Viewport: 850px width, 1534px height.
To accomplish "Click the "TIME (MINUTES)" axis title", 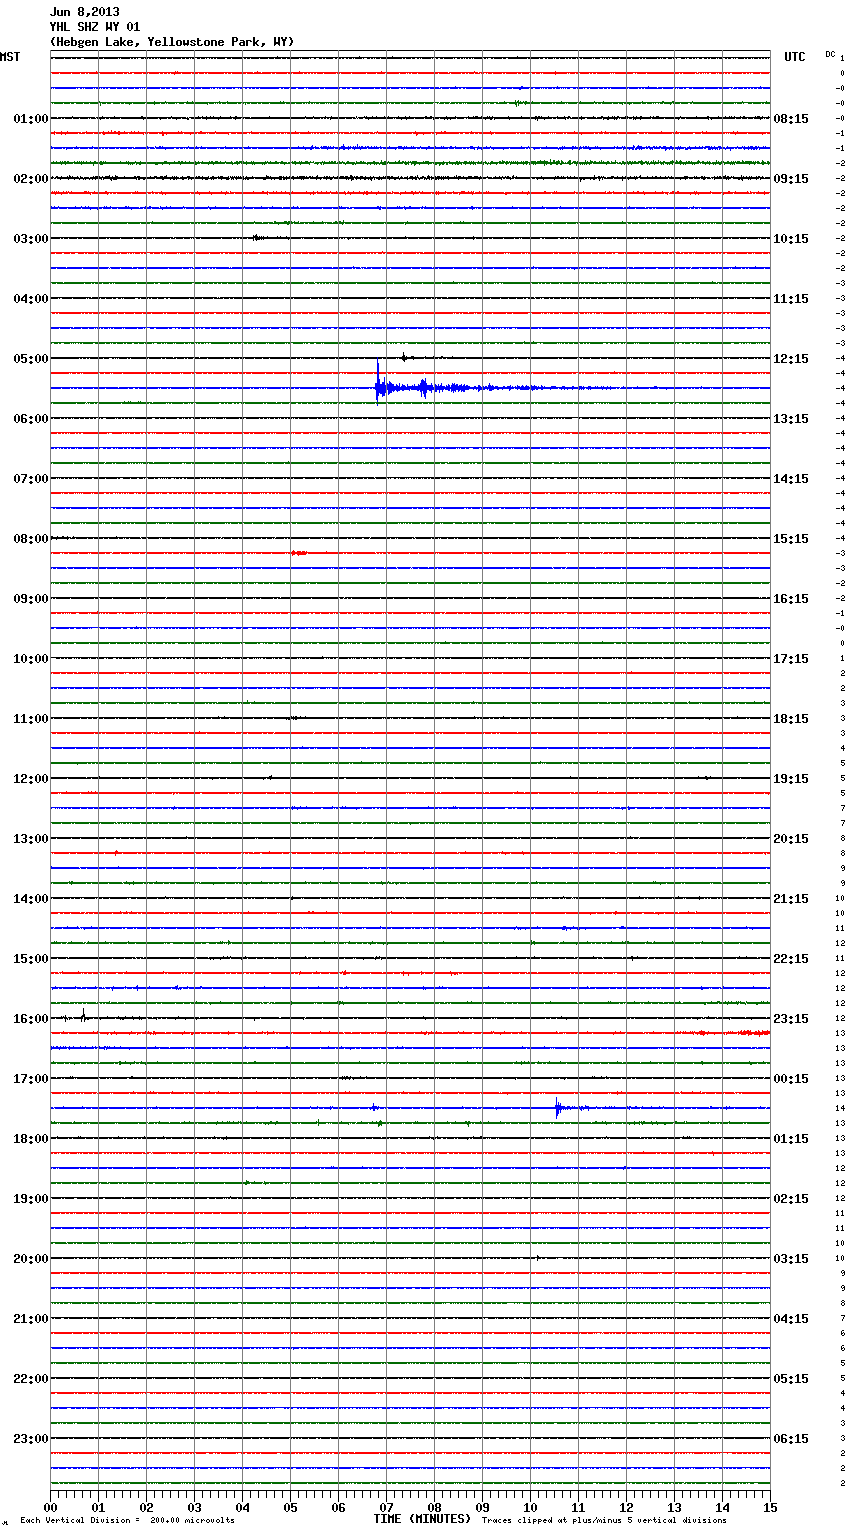I will pyautogui.click(x=422, y=1519).
